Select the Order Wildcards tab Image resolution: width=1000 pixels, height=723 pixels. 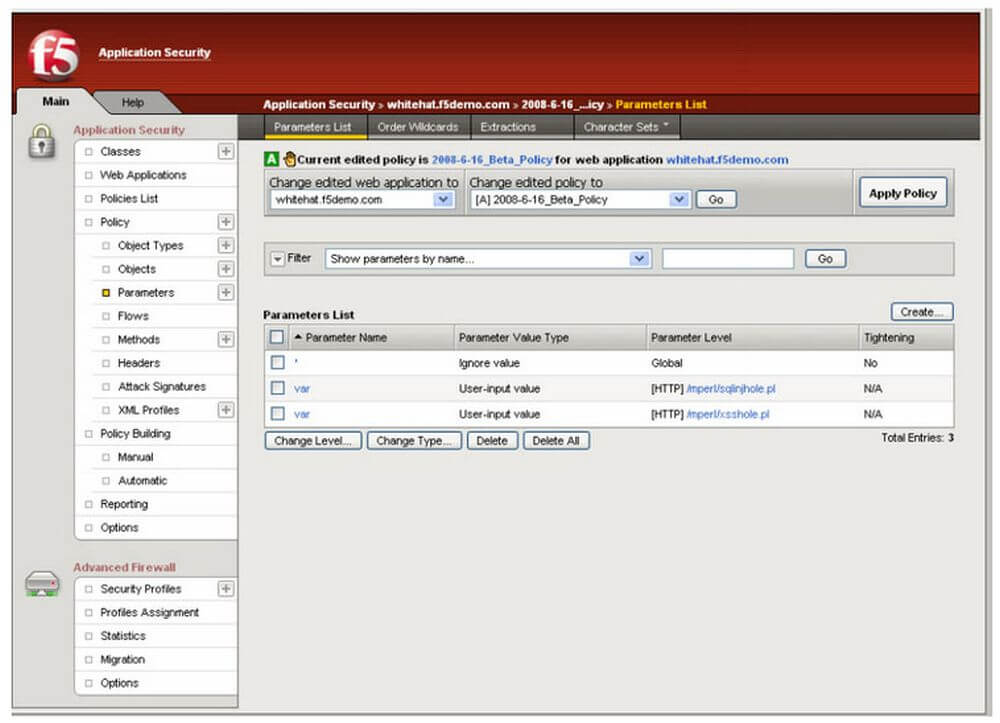[418, 127]
